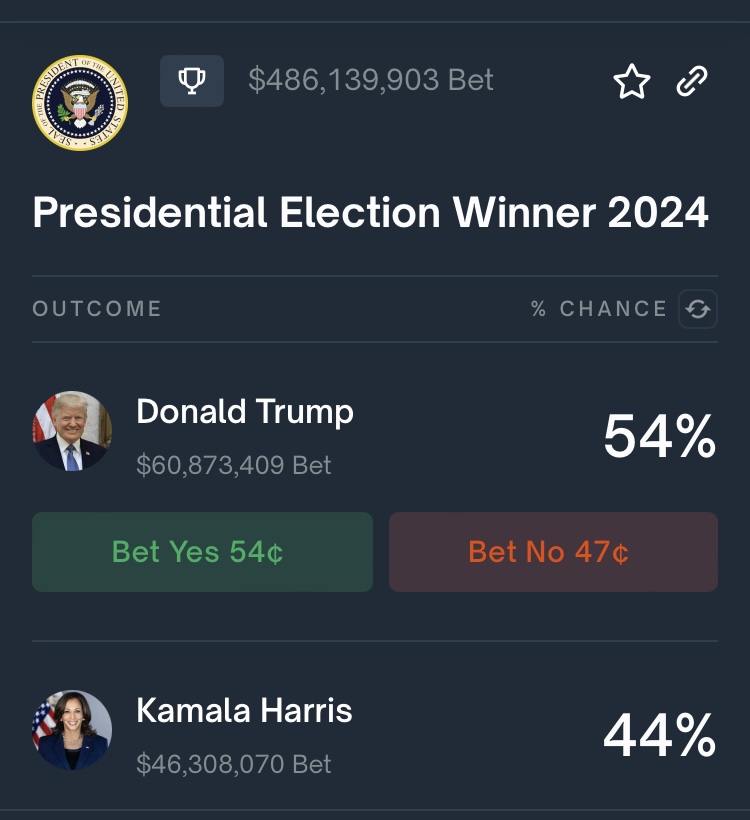Click Harris's 44% chance value
The image size is (750, 820).
point(659,737)
